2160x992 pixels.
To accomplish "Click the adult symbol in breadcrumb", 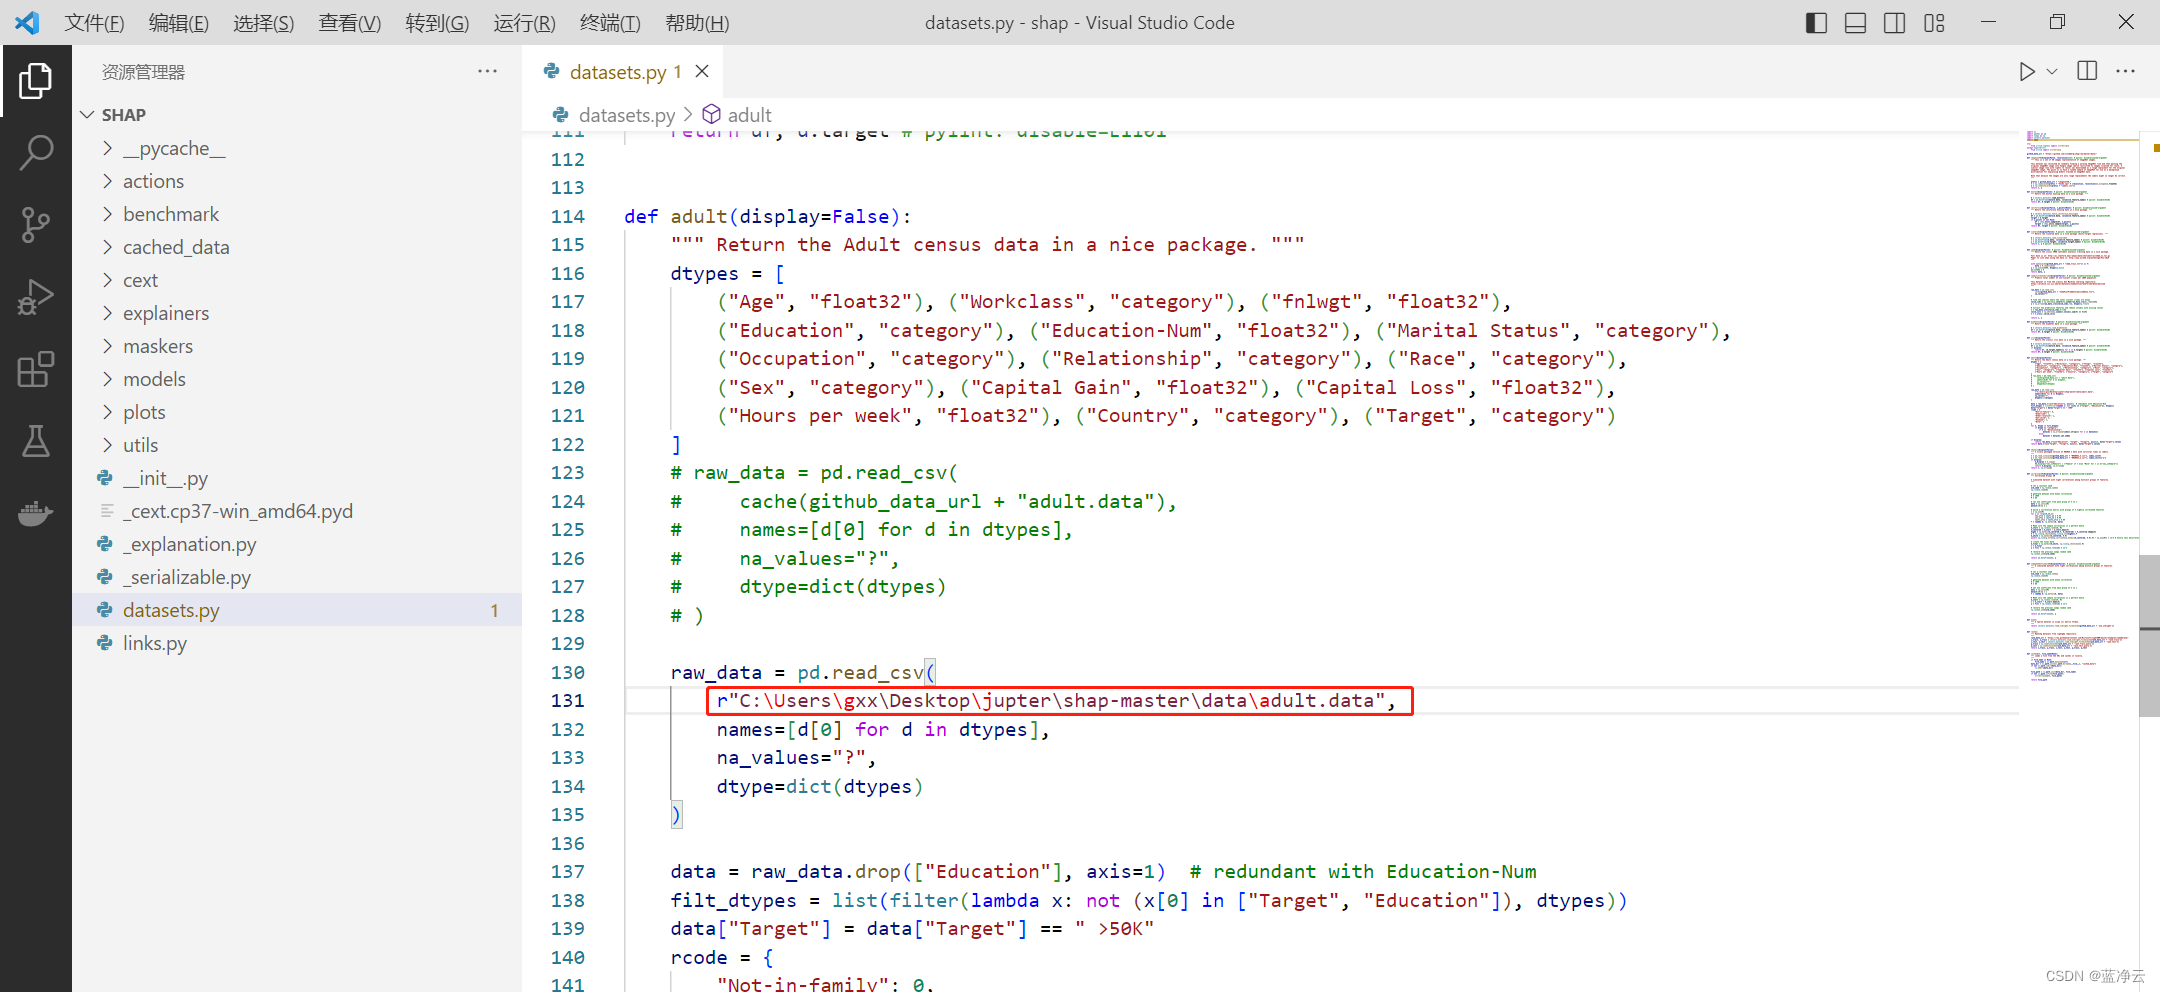I will (x=738, y=115).
